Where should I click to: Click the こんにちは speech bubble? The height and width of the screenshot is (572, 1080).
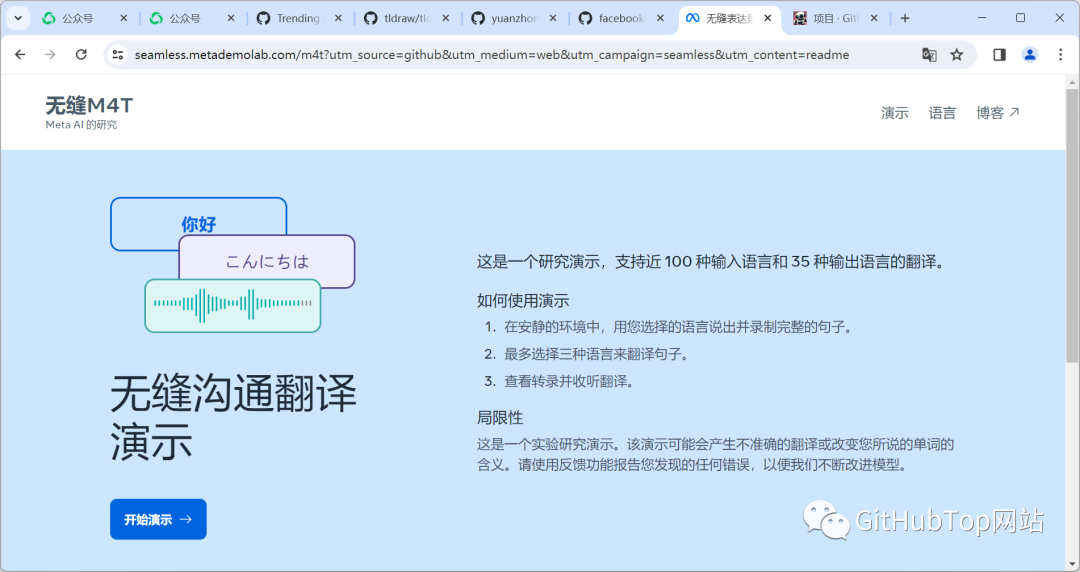pyautogui.click(x=267, y=261)
